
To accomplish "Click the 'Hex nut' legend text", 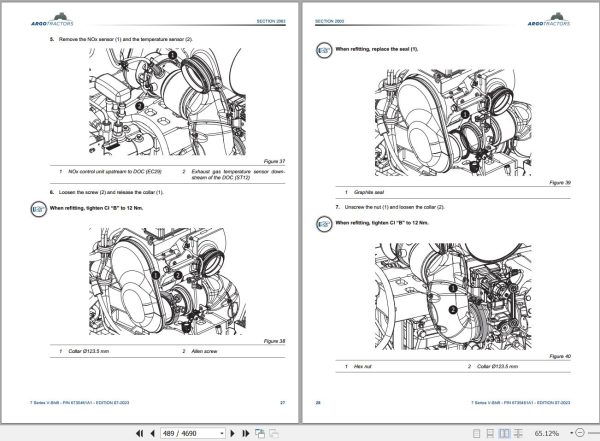I will (363, 366).
